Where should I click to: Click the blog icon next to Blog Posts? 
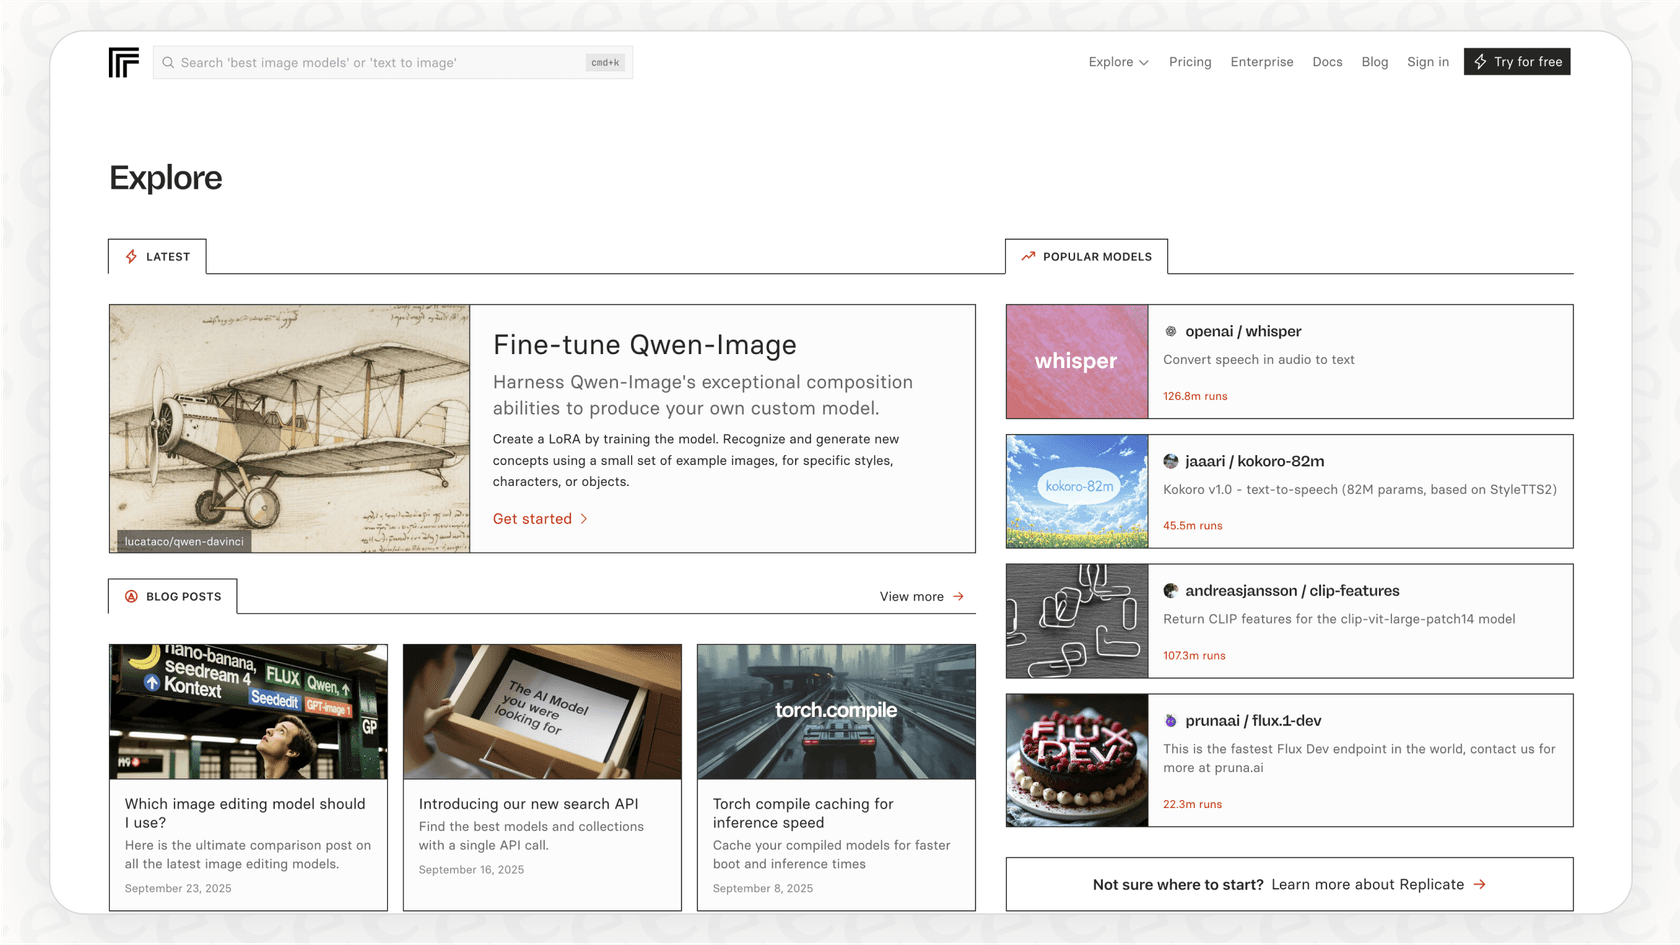[129, 596]
